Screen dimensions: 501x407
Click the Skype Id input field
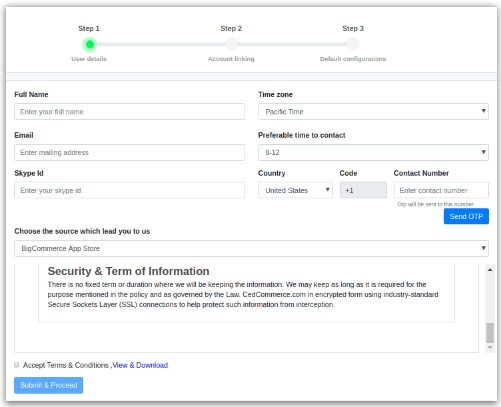[129, 190]
